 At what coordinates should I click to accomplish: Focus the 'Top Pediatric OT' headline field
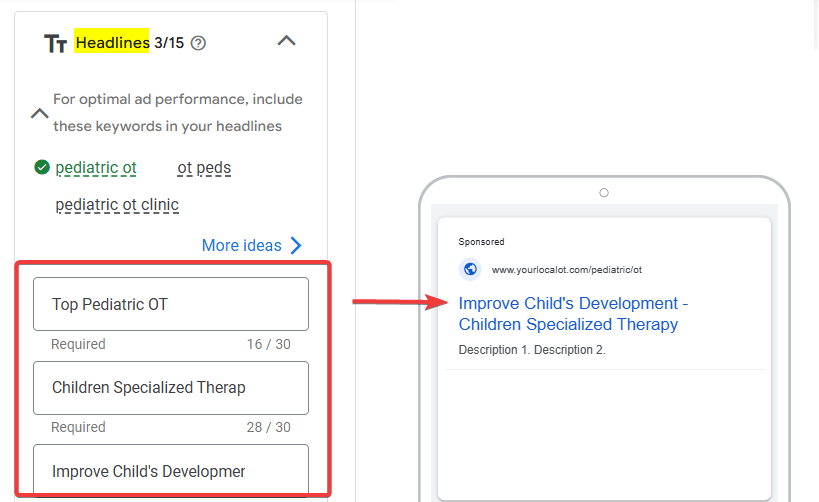[x=170, y=304]
